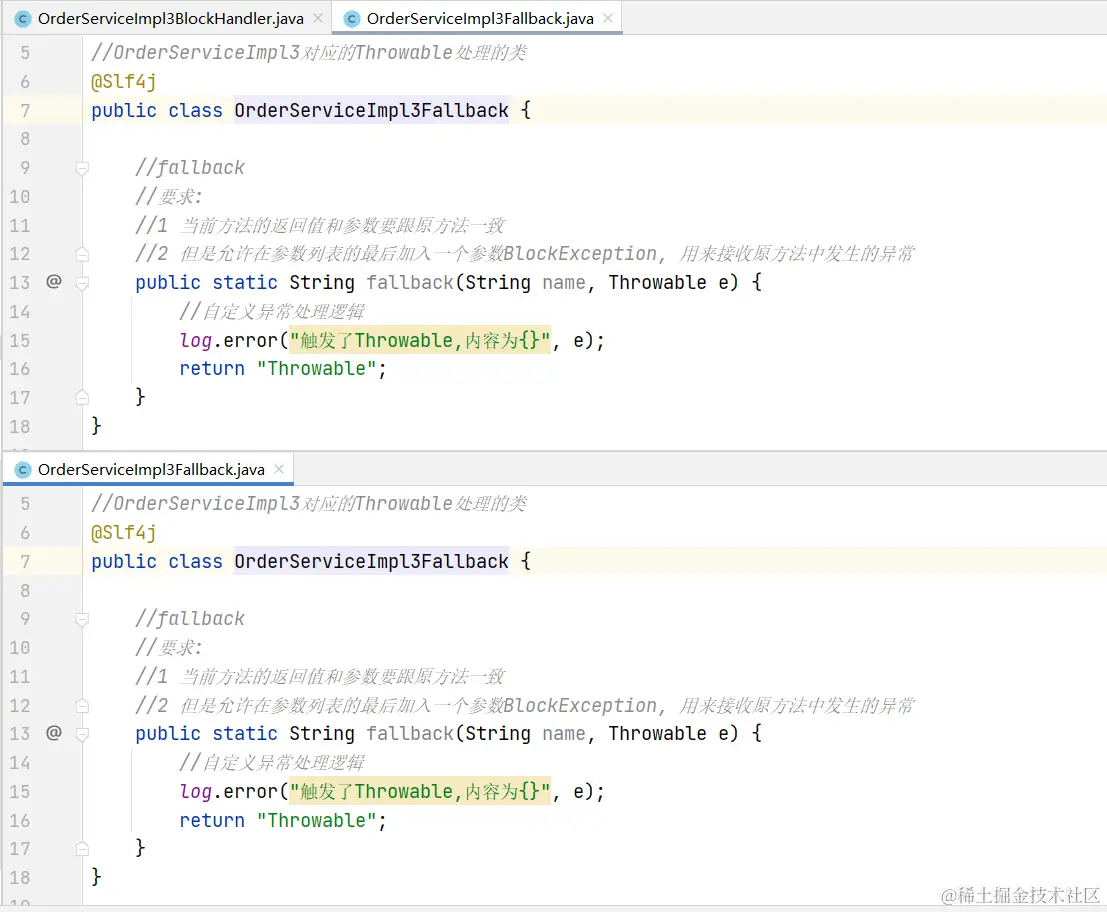
Task: Close the OrderServiceImpl3BlockHandler.java tab
Action: [x=318, y=18]
